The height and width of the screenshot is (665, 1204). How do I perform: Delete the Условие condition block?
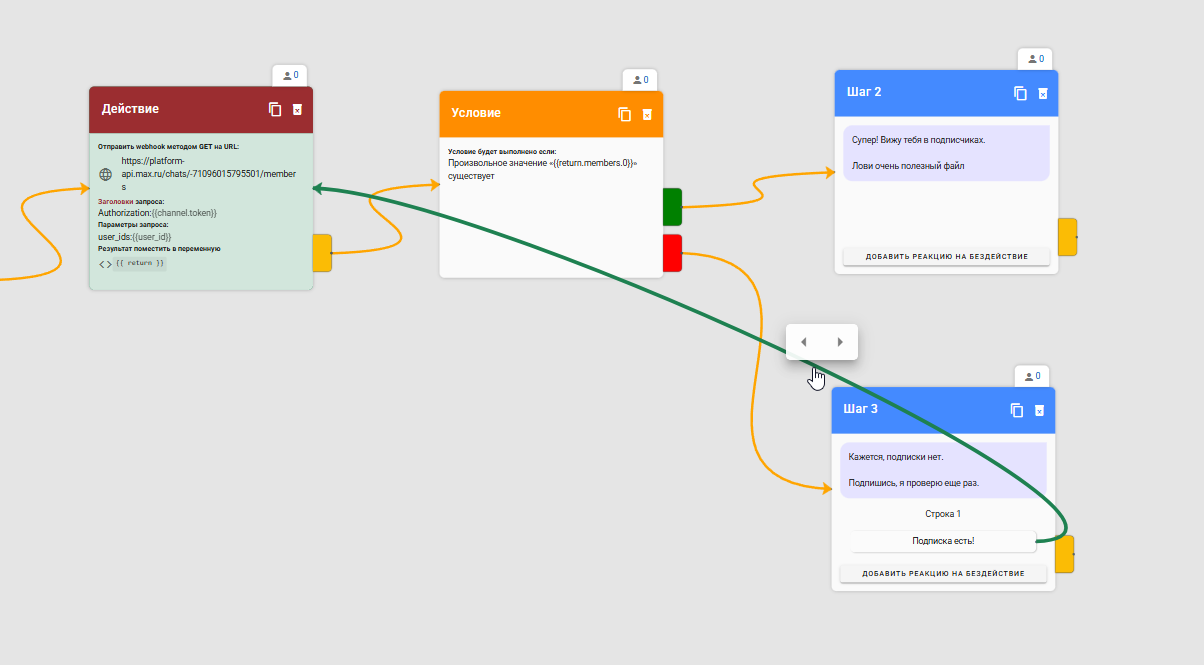tap(647, 115)
